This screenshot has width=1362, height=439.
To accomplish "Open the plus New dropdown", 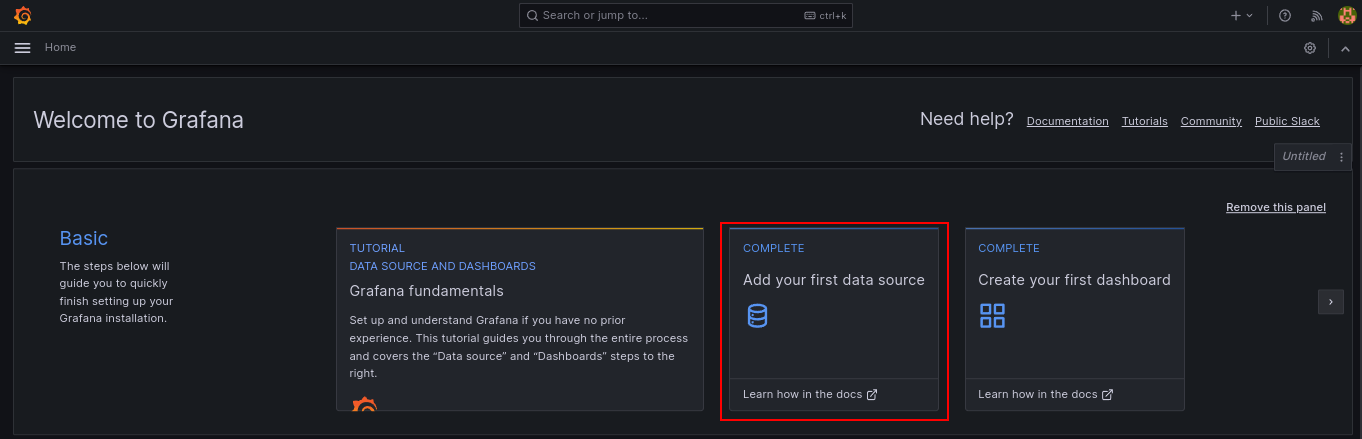I will (x=1241, y=15).
